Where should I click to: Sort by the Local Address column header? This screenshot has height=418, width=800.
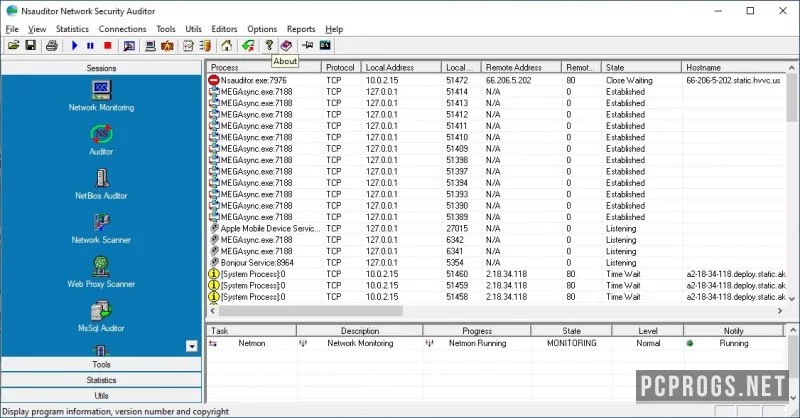[x=401, y=67]
